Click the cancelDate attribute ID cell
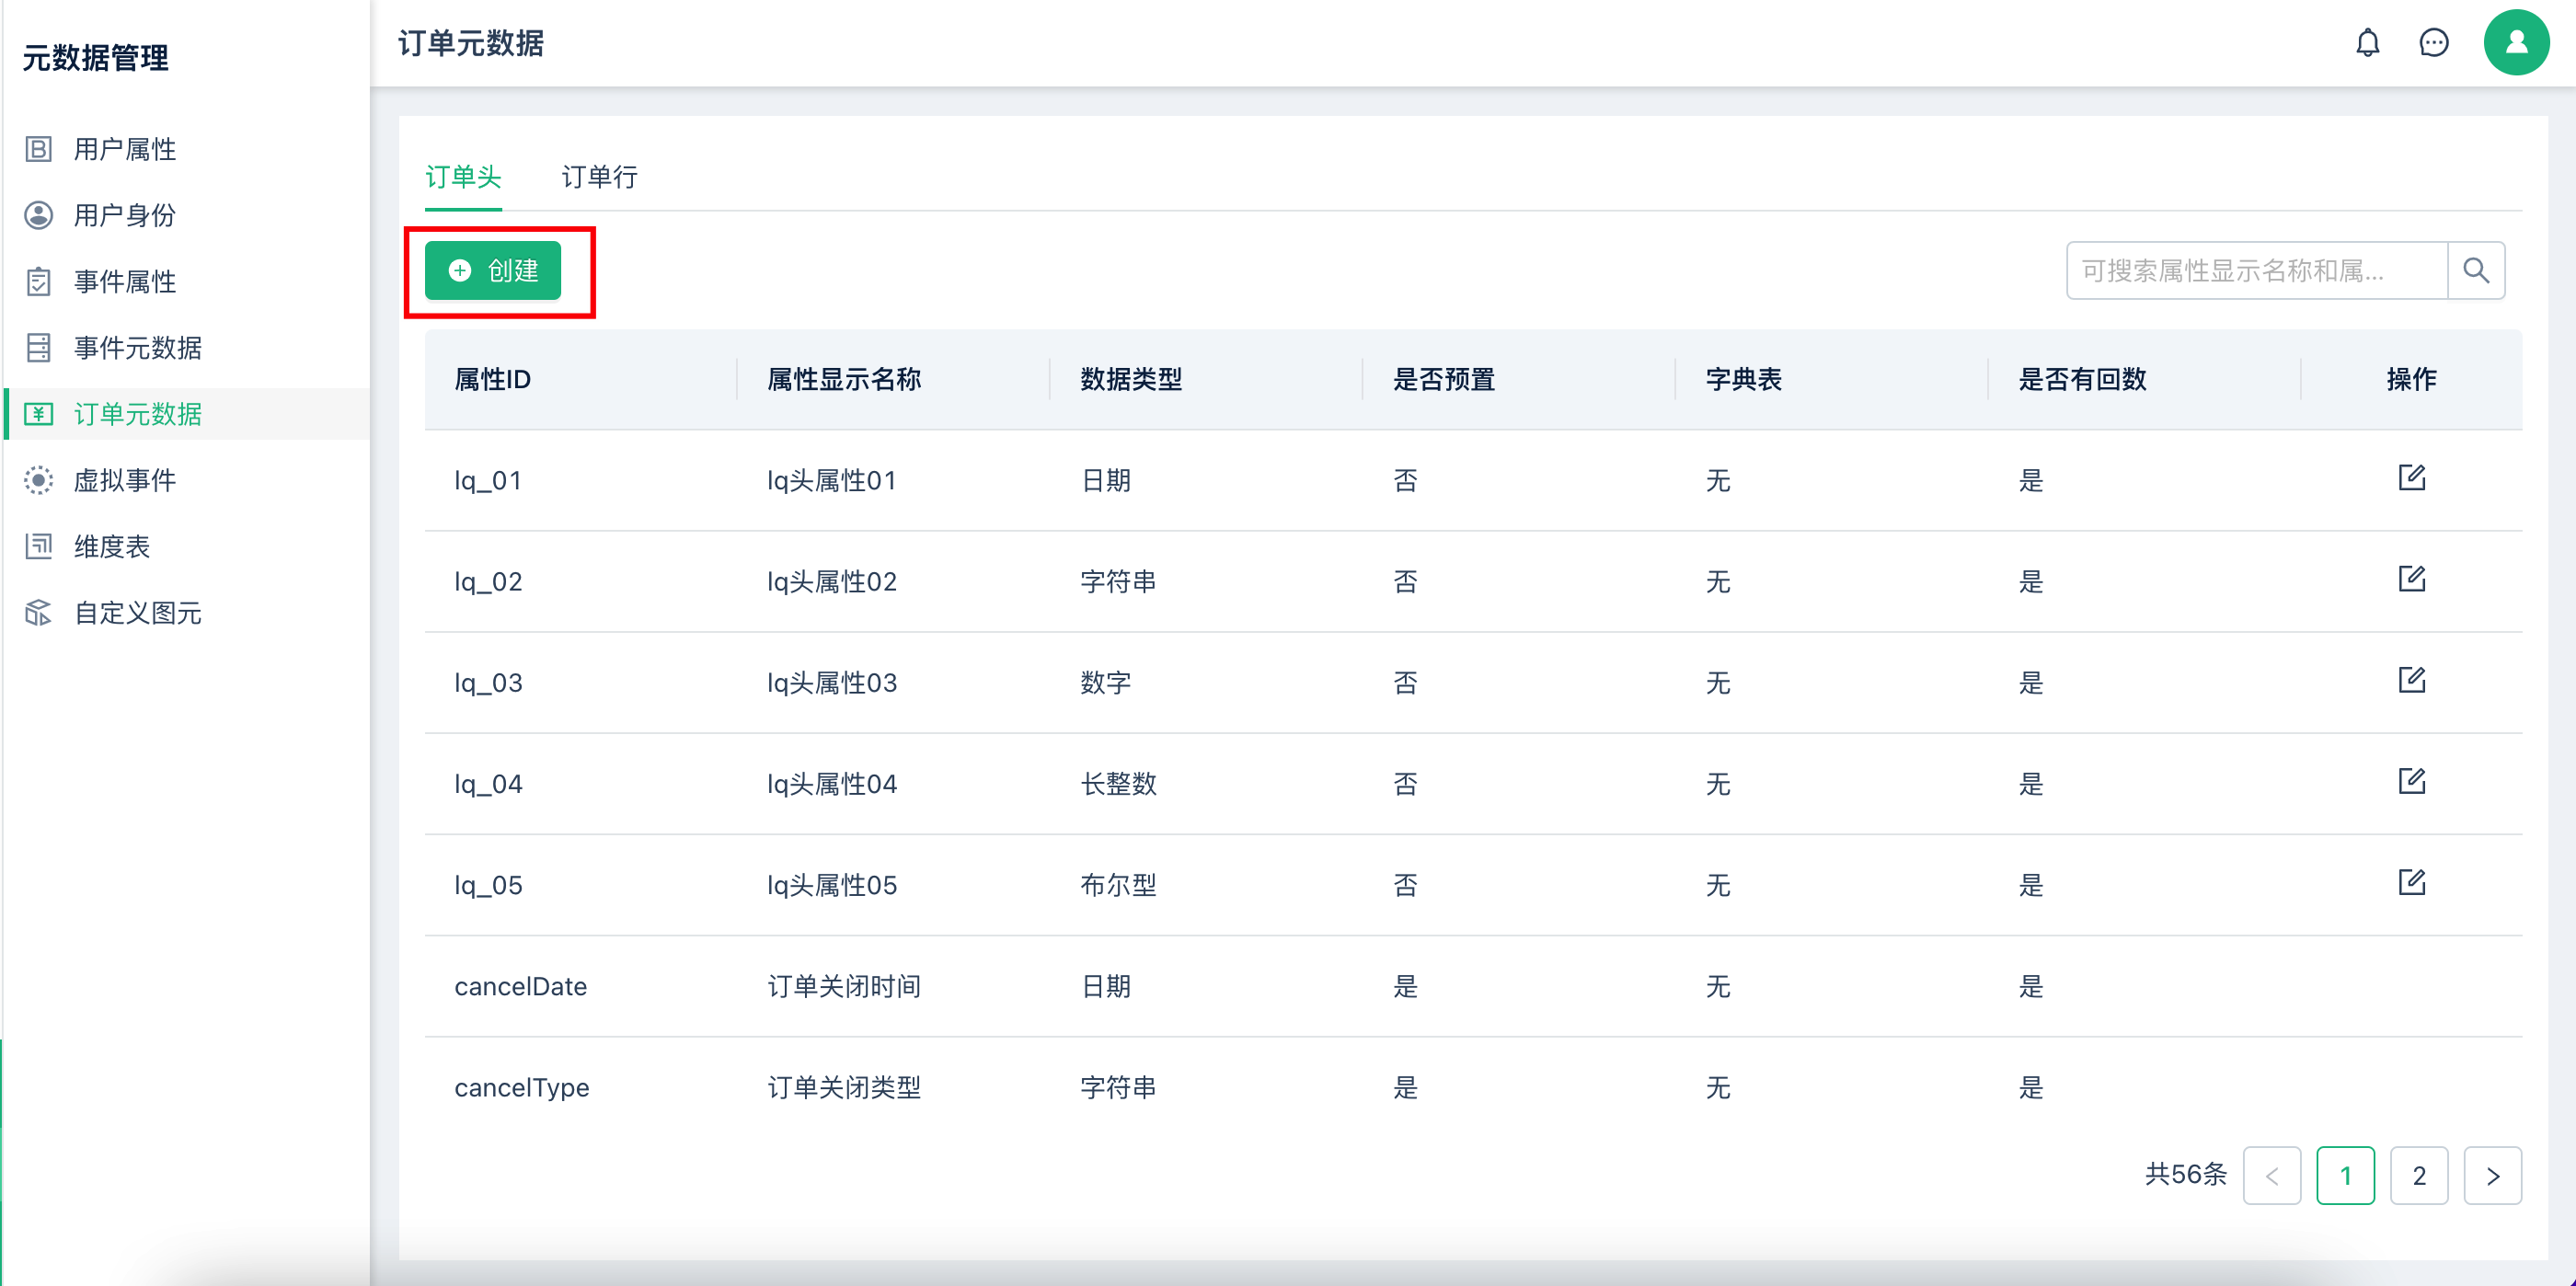The width and height of the screenshot is (2576, 1286). pyautogui.click(x=520, y=986)
